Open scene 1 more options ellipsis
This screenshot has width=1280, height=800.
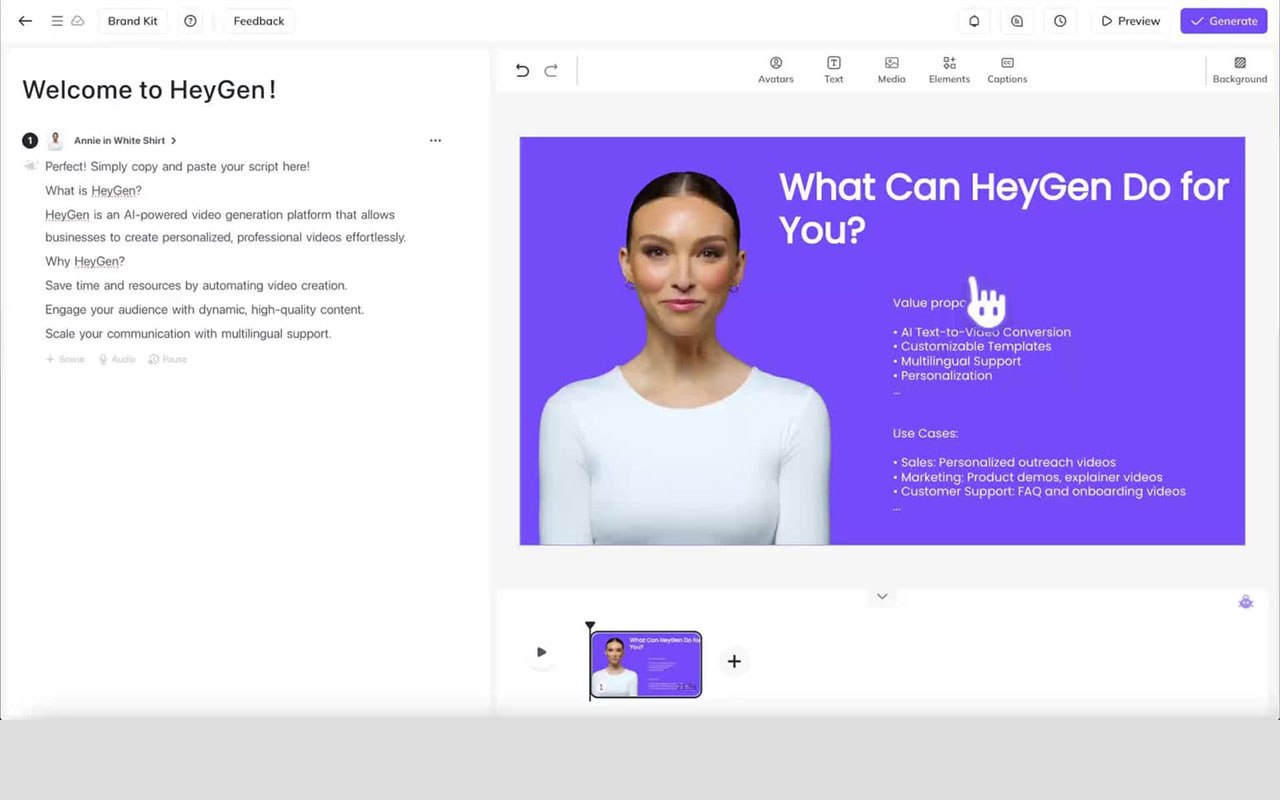click(x=435, y=141)
